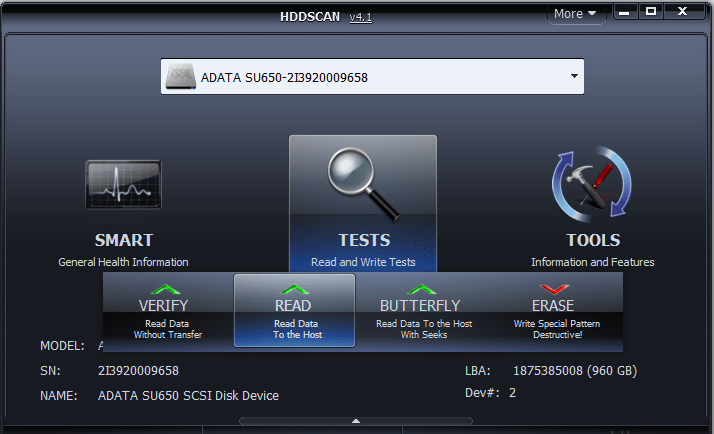Expand the drive selection dropdown arrow
Viewport: 714px width, 434px height.
[574, 76]
